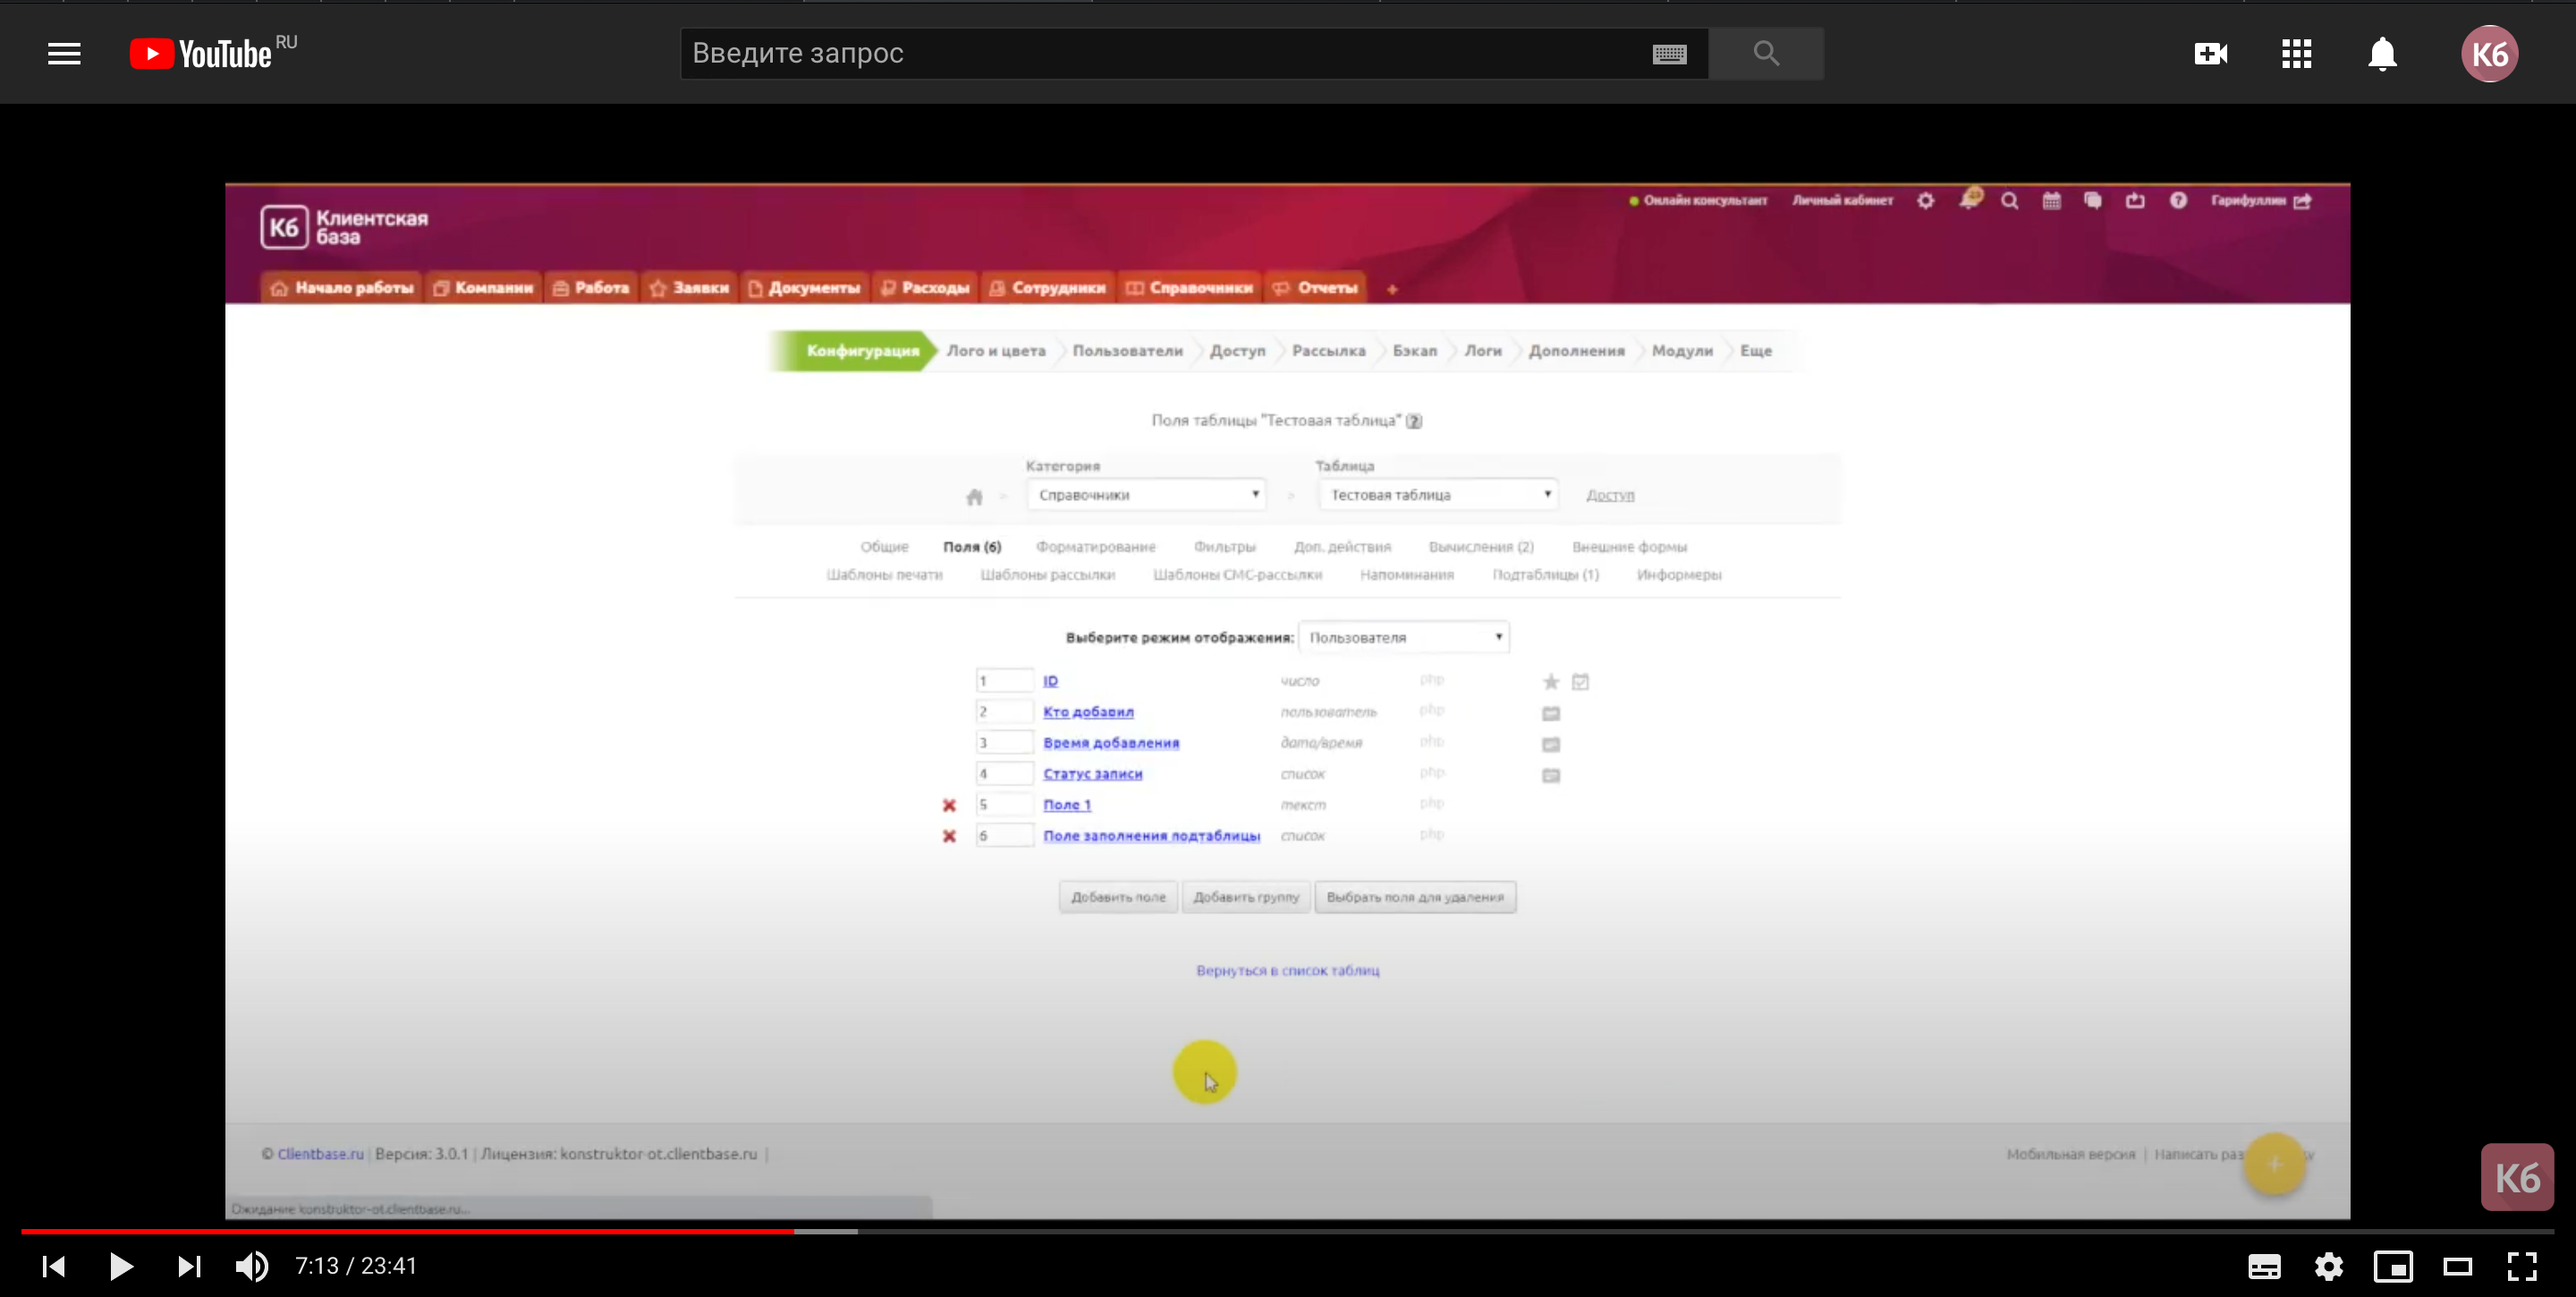Image resolution: width=2576 pixels, height=1297 pixels.
Task: Enable the miniplayer mode
Action: point(2393,1266)
